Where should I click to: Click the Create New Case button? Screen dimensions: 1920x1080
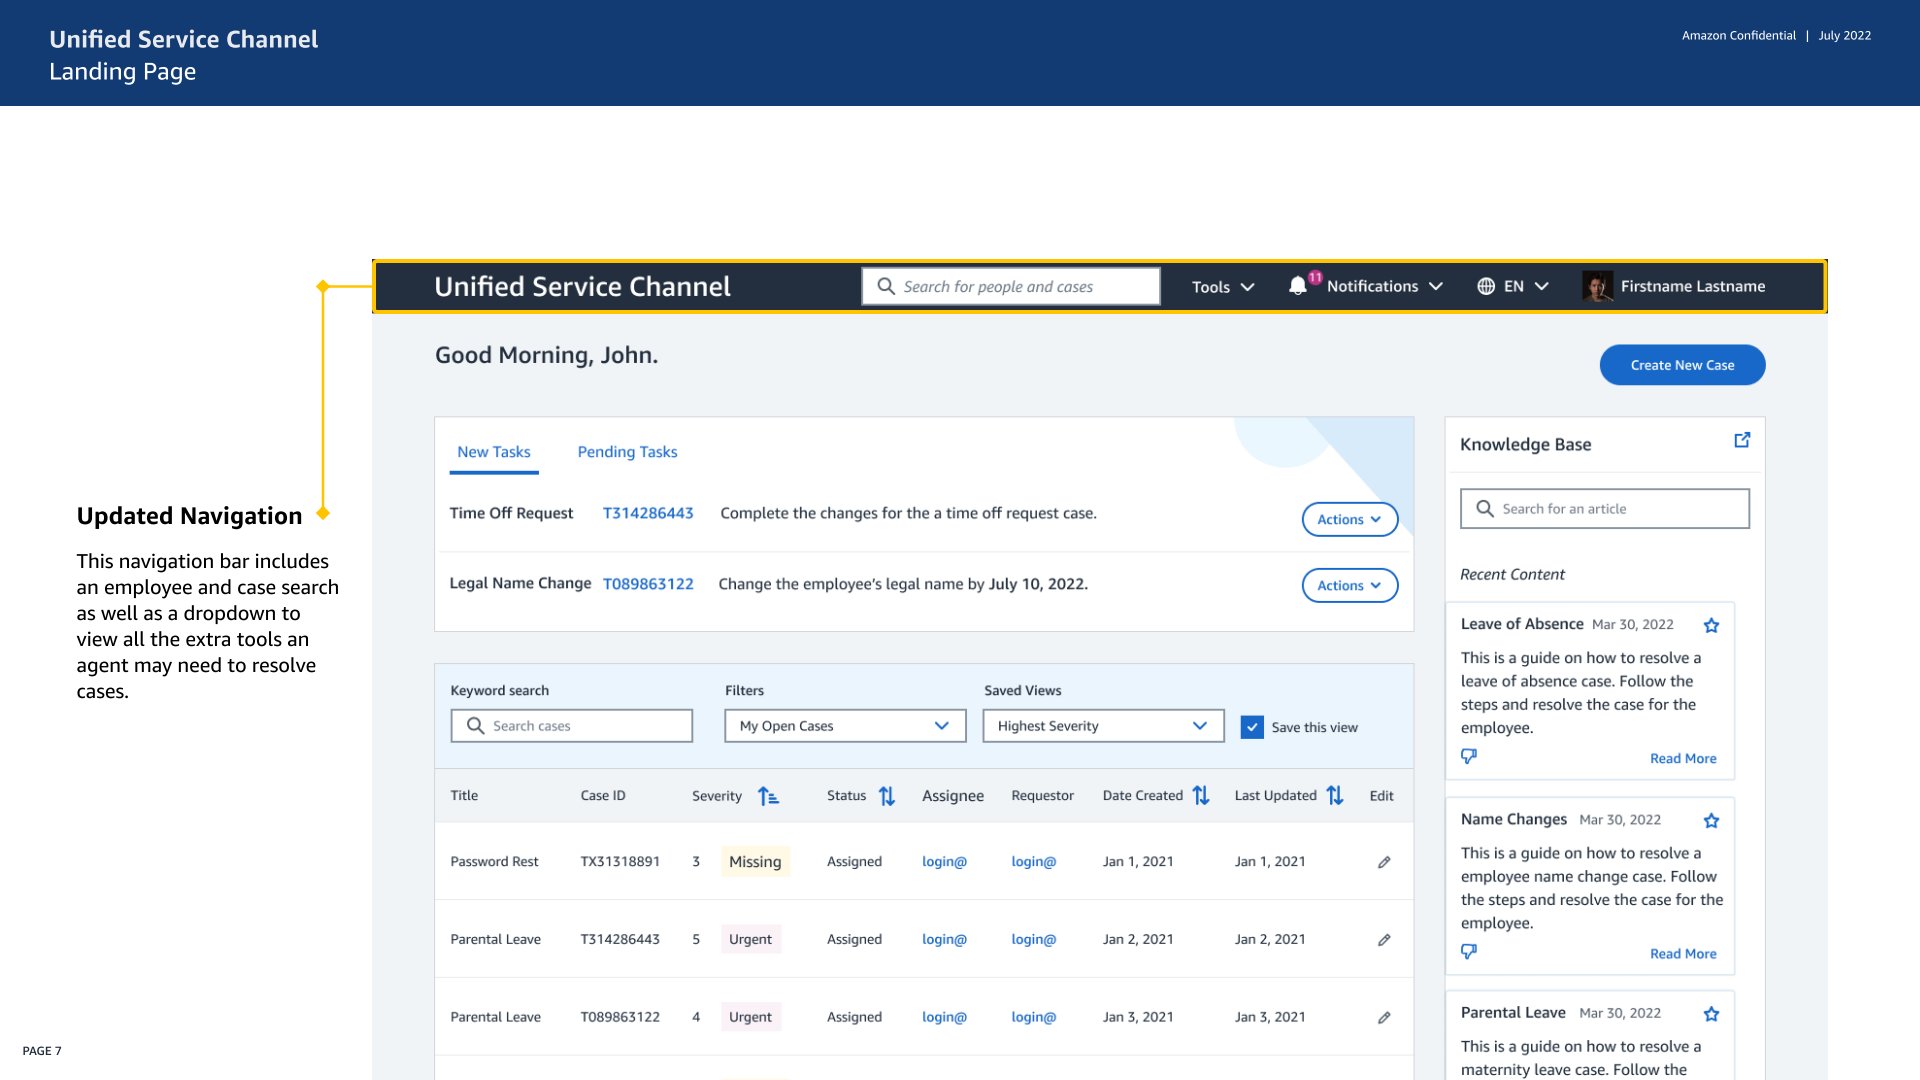(1682, 365)
